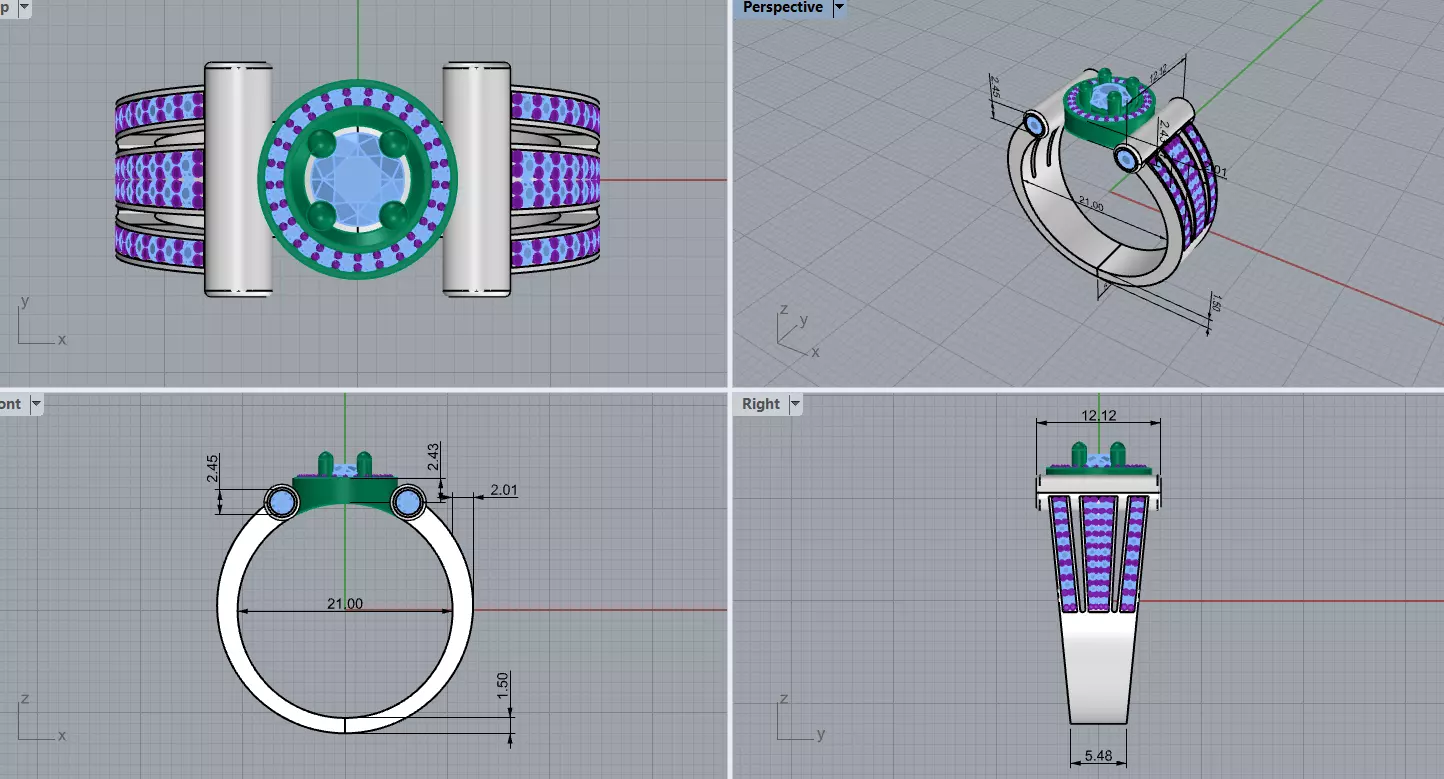Open the Perspective viewport dropdown arrow
1444x779 pixels.
[839, 7]
